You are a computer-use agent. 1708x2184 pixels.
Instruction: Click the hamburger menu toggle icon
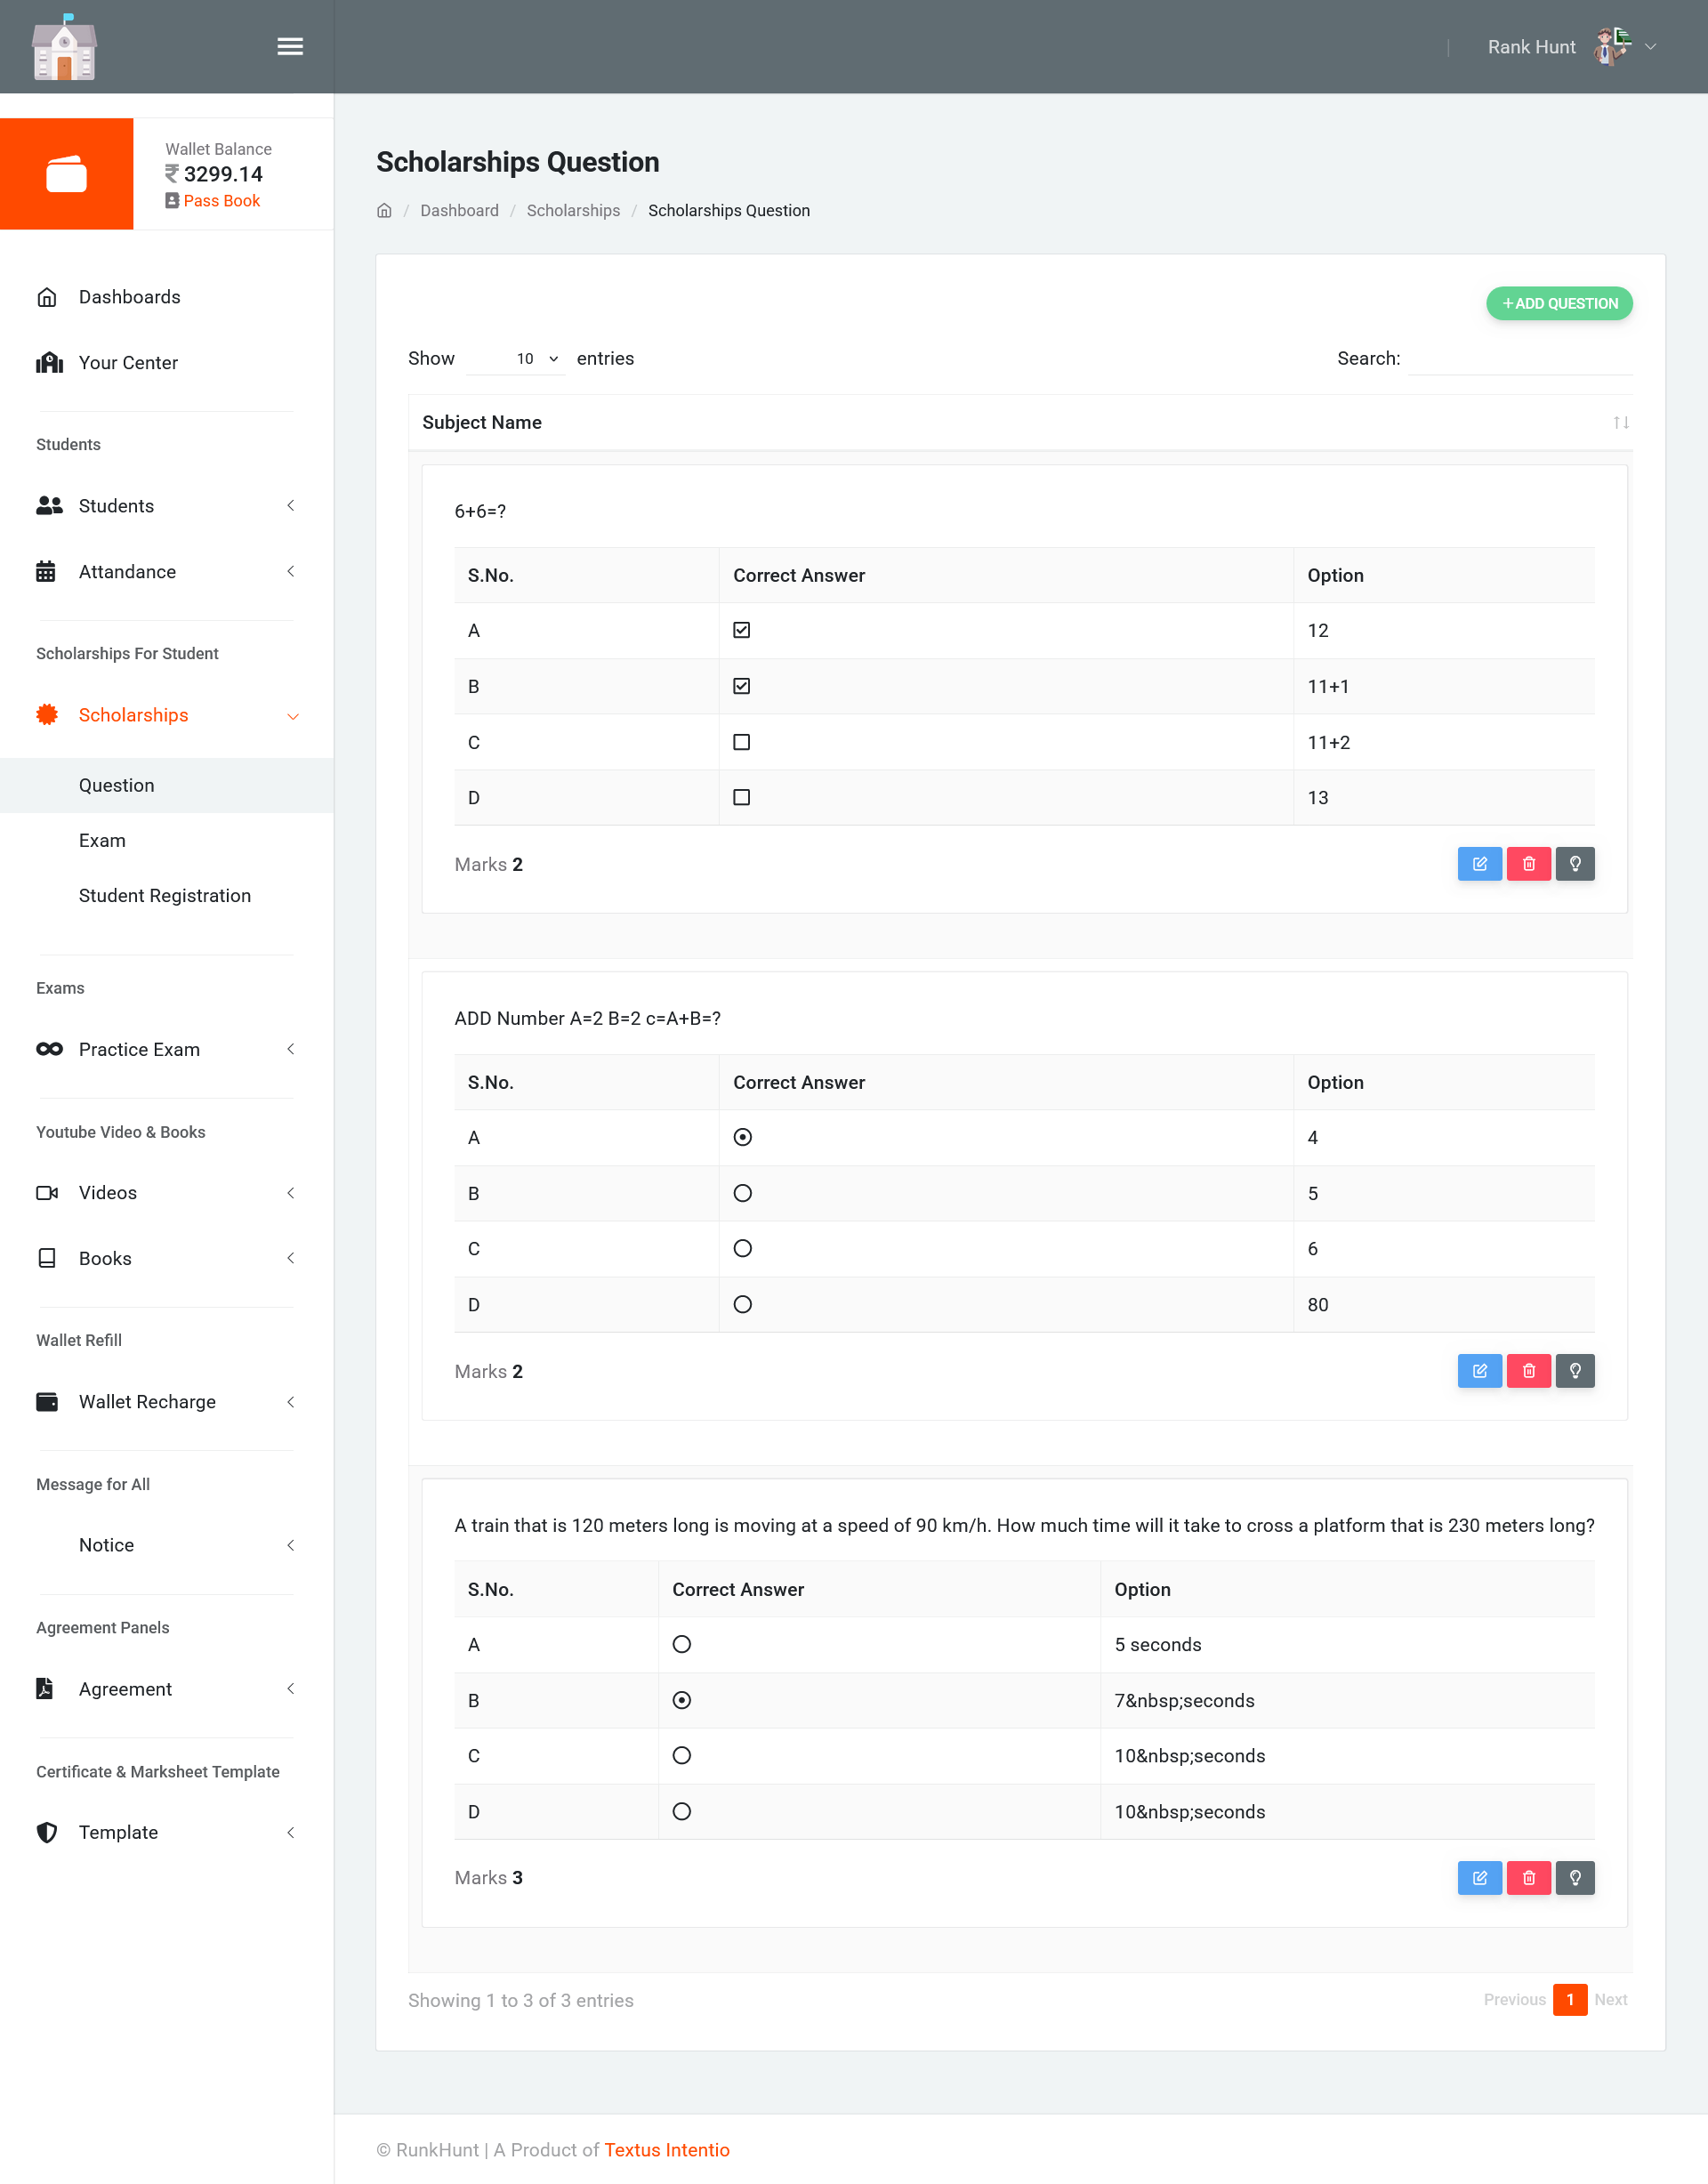click(x=290, y=47)
